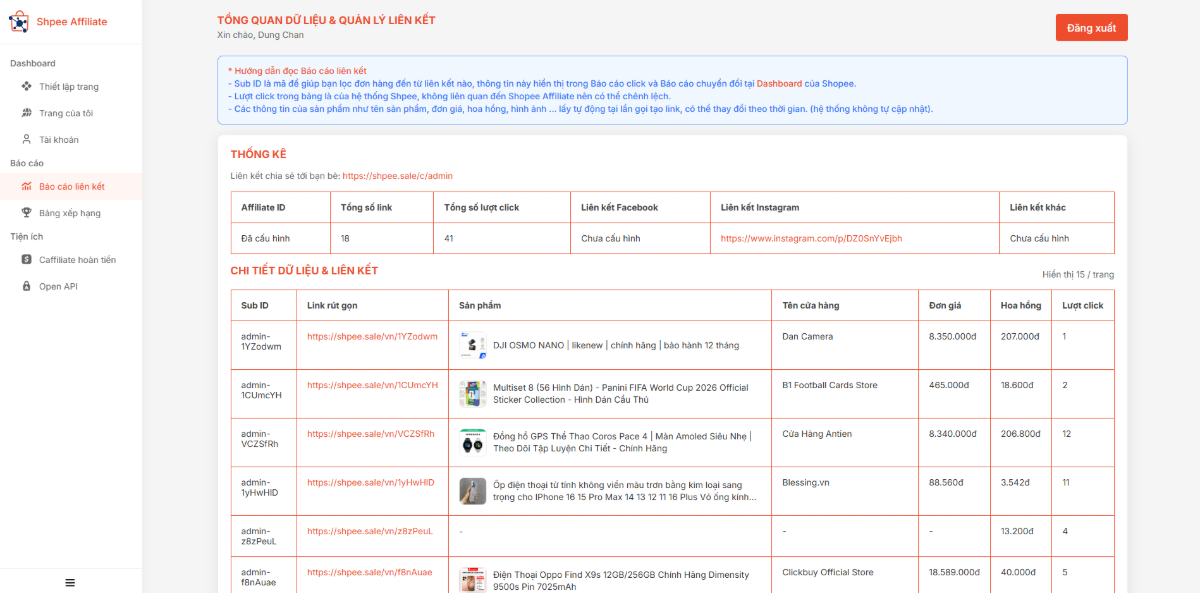Toggle the hamburger menu at sidebar bottom

pos(70,582)
